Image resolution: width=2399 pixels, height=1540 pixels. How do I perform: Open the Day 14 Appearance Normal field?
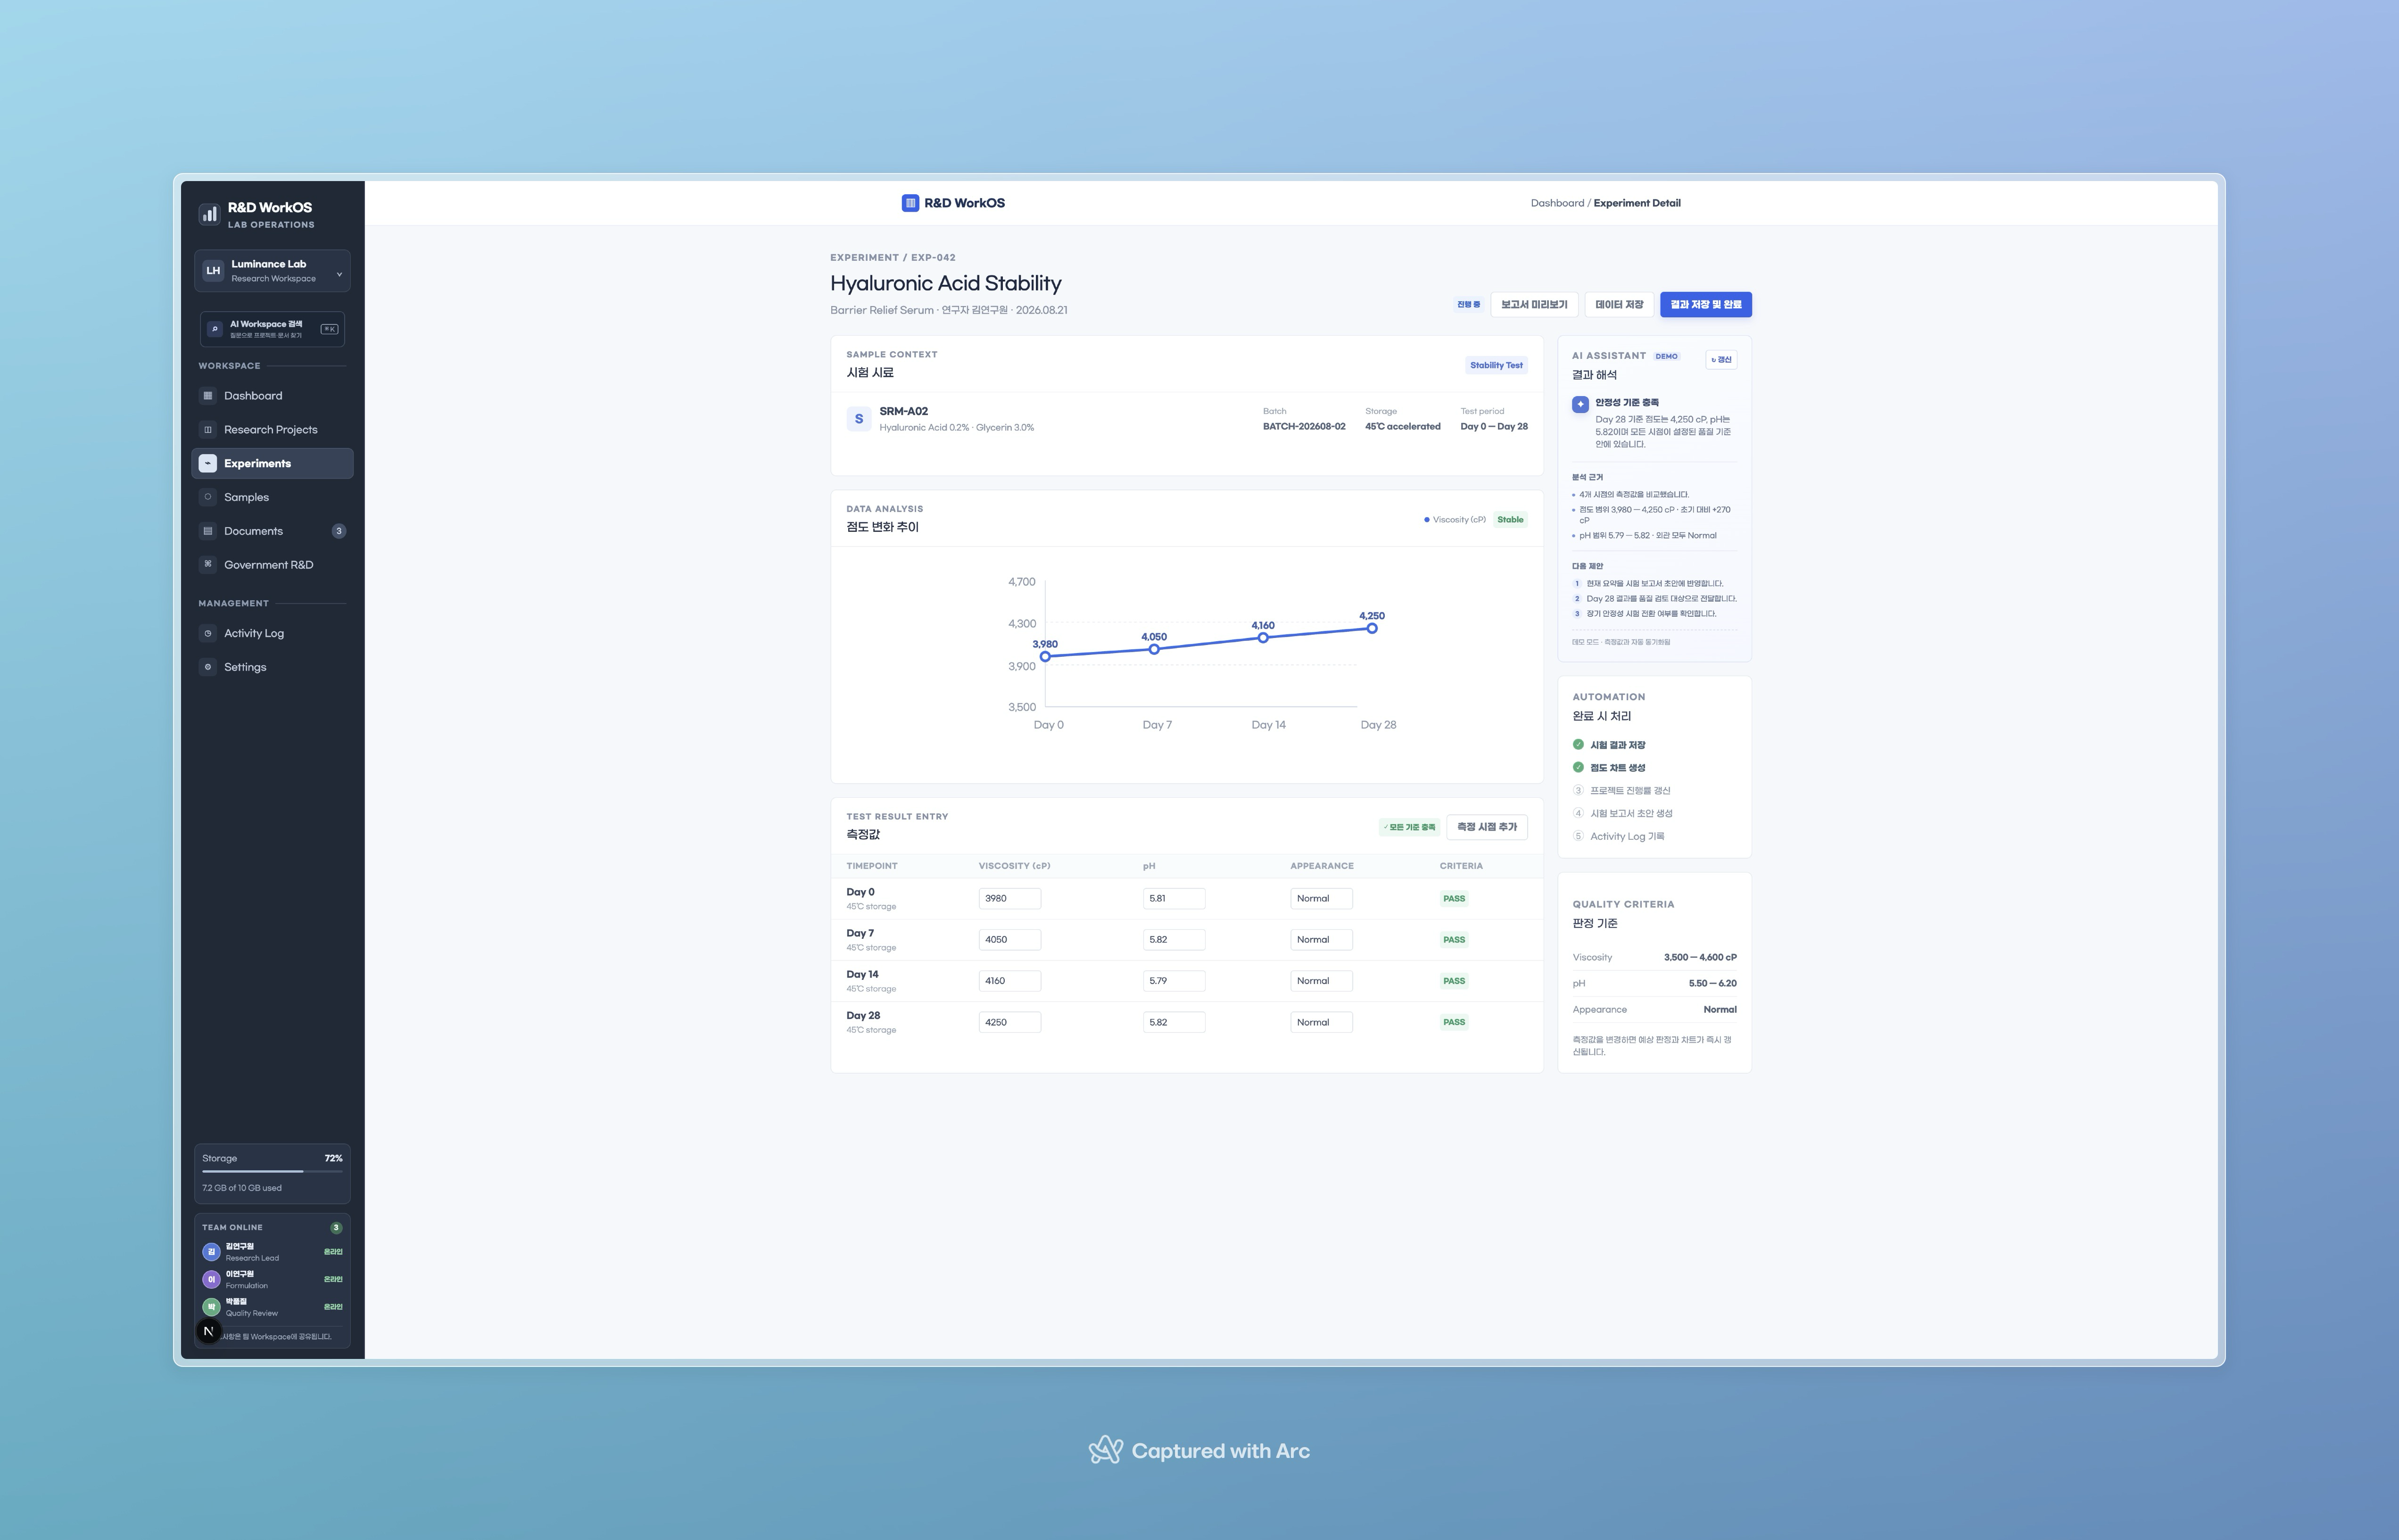[1321, 981]
